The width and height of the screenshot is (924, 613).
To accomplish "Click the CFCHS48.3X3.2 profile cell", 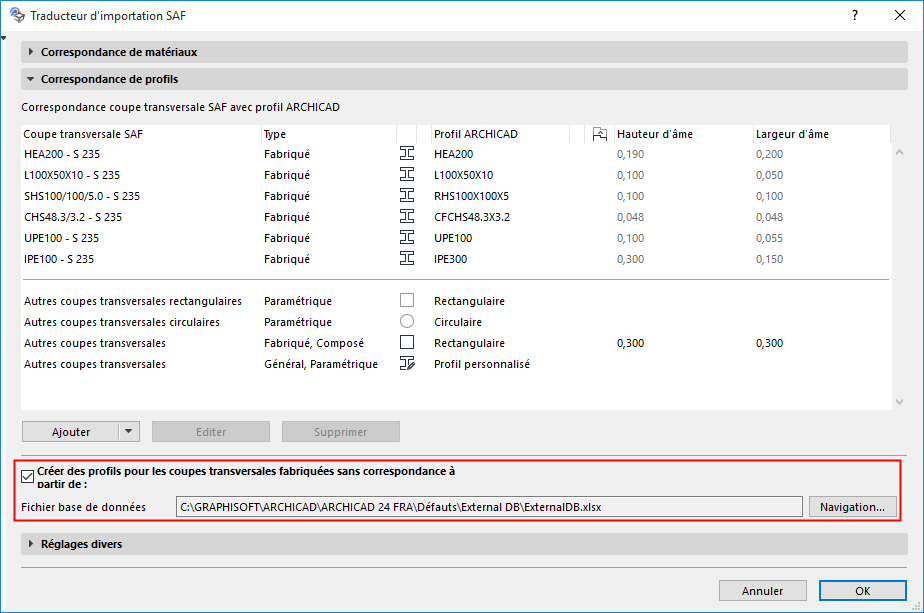I will point(472,217).
